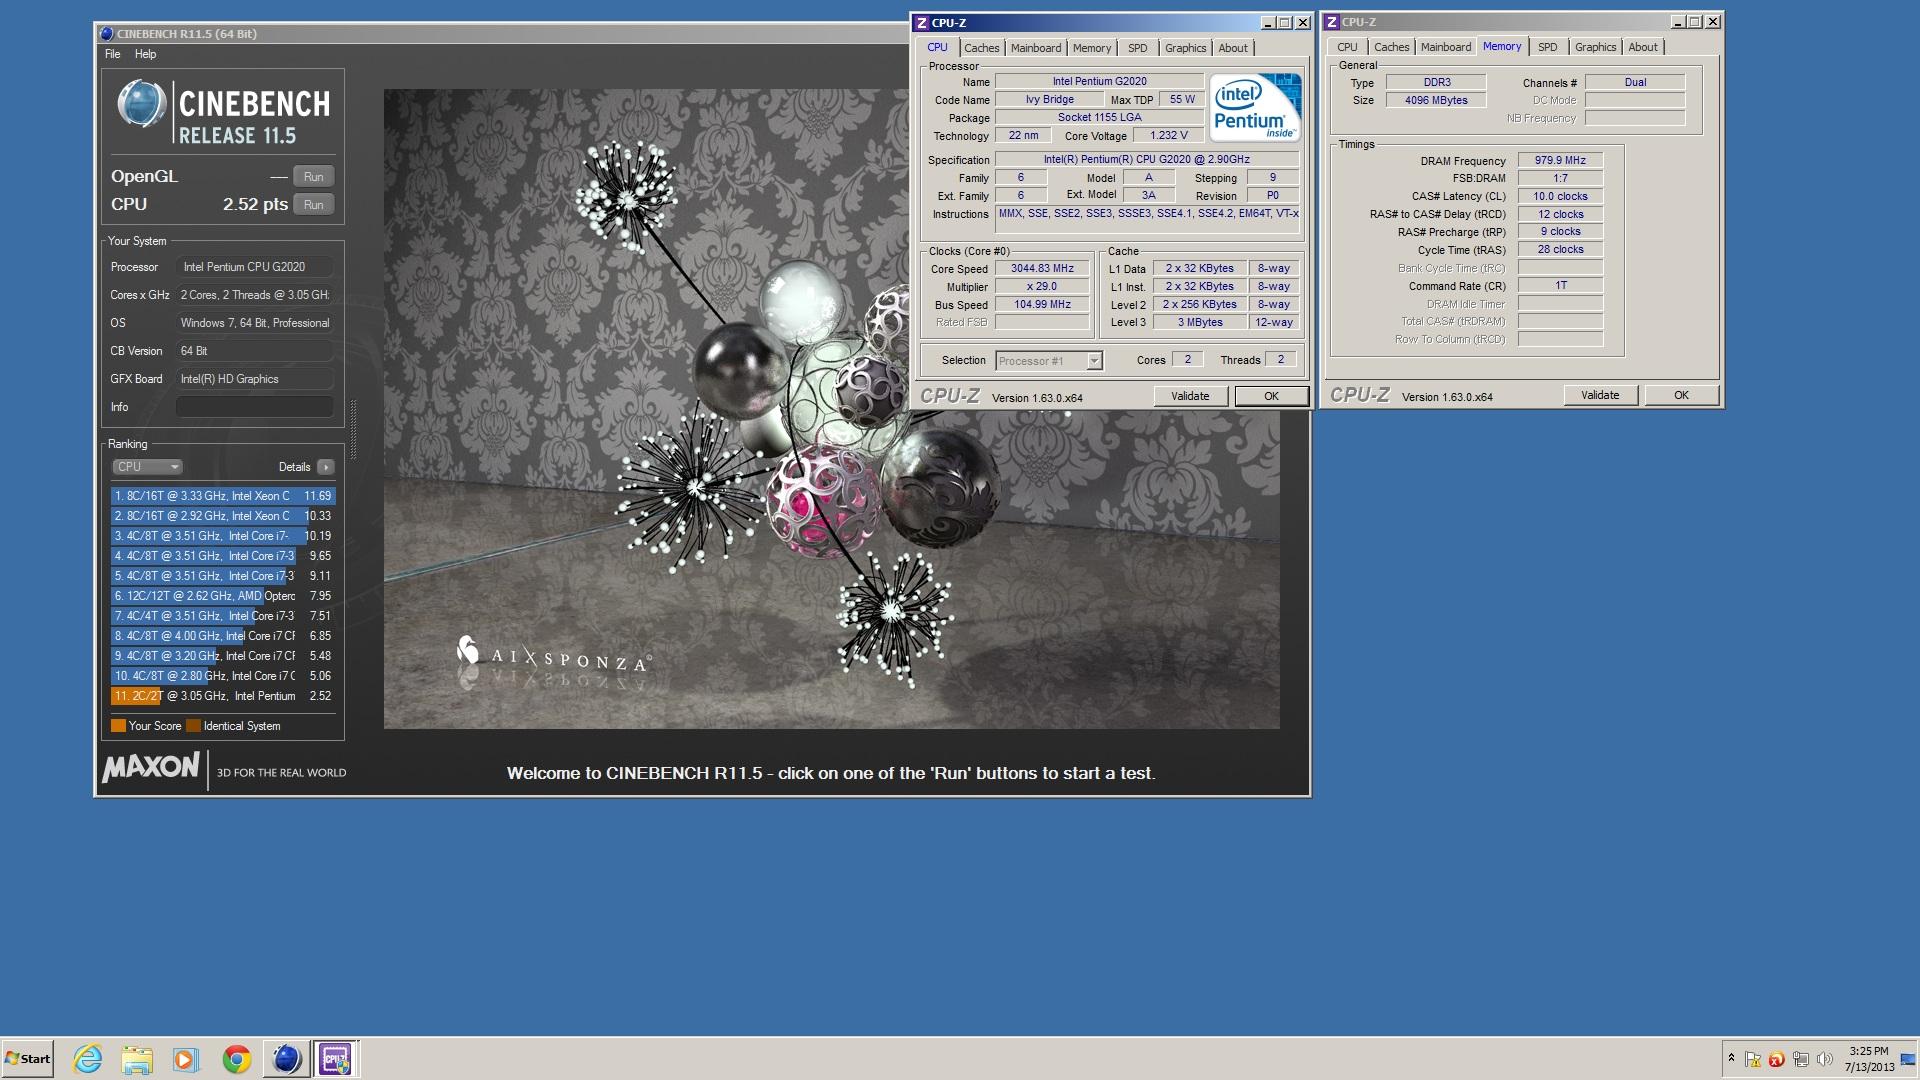
Task: Open the File menu in Cinebench
Action: 112,54
